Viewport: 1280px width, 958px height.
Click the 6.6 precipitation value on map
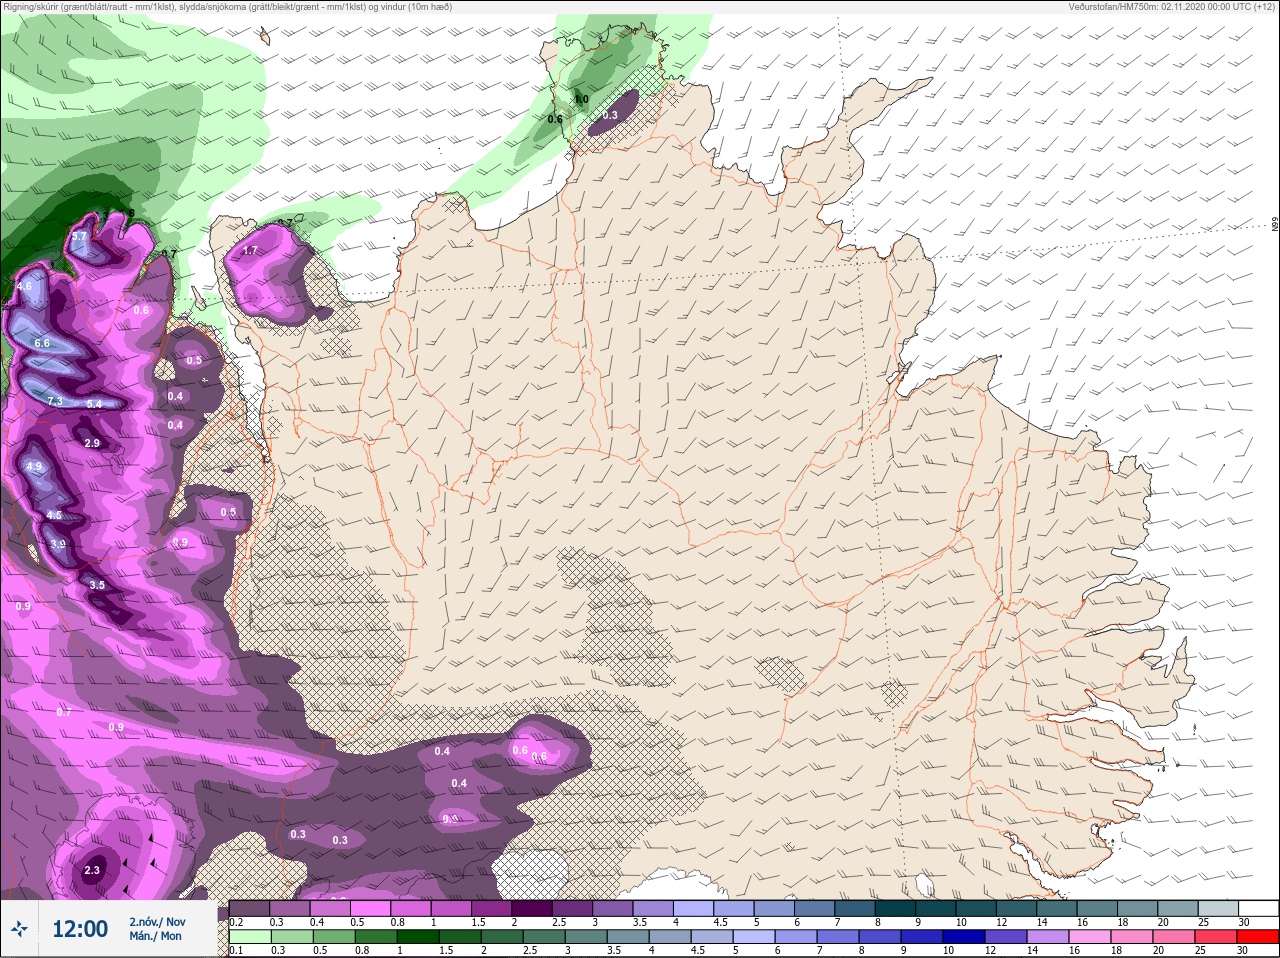[x=42, y=343]
